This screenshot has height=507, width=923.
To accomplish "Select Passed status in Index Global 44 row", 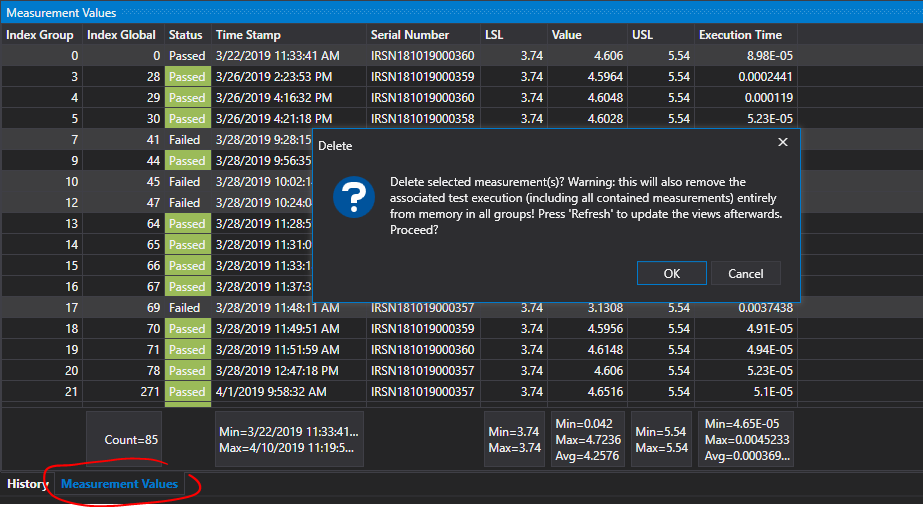I will click(188, 161).
